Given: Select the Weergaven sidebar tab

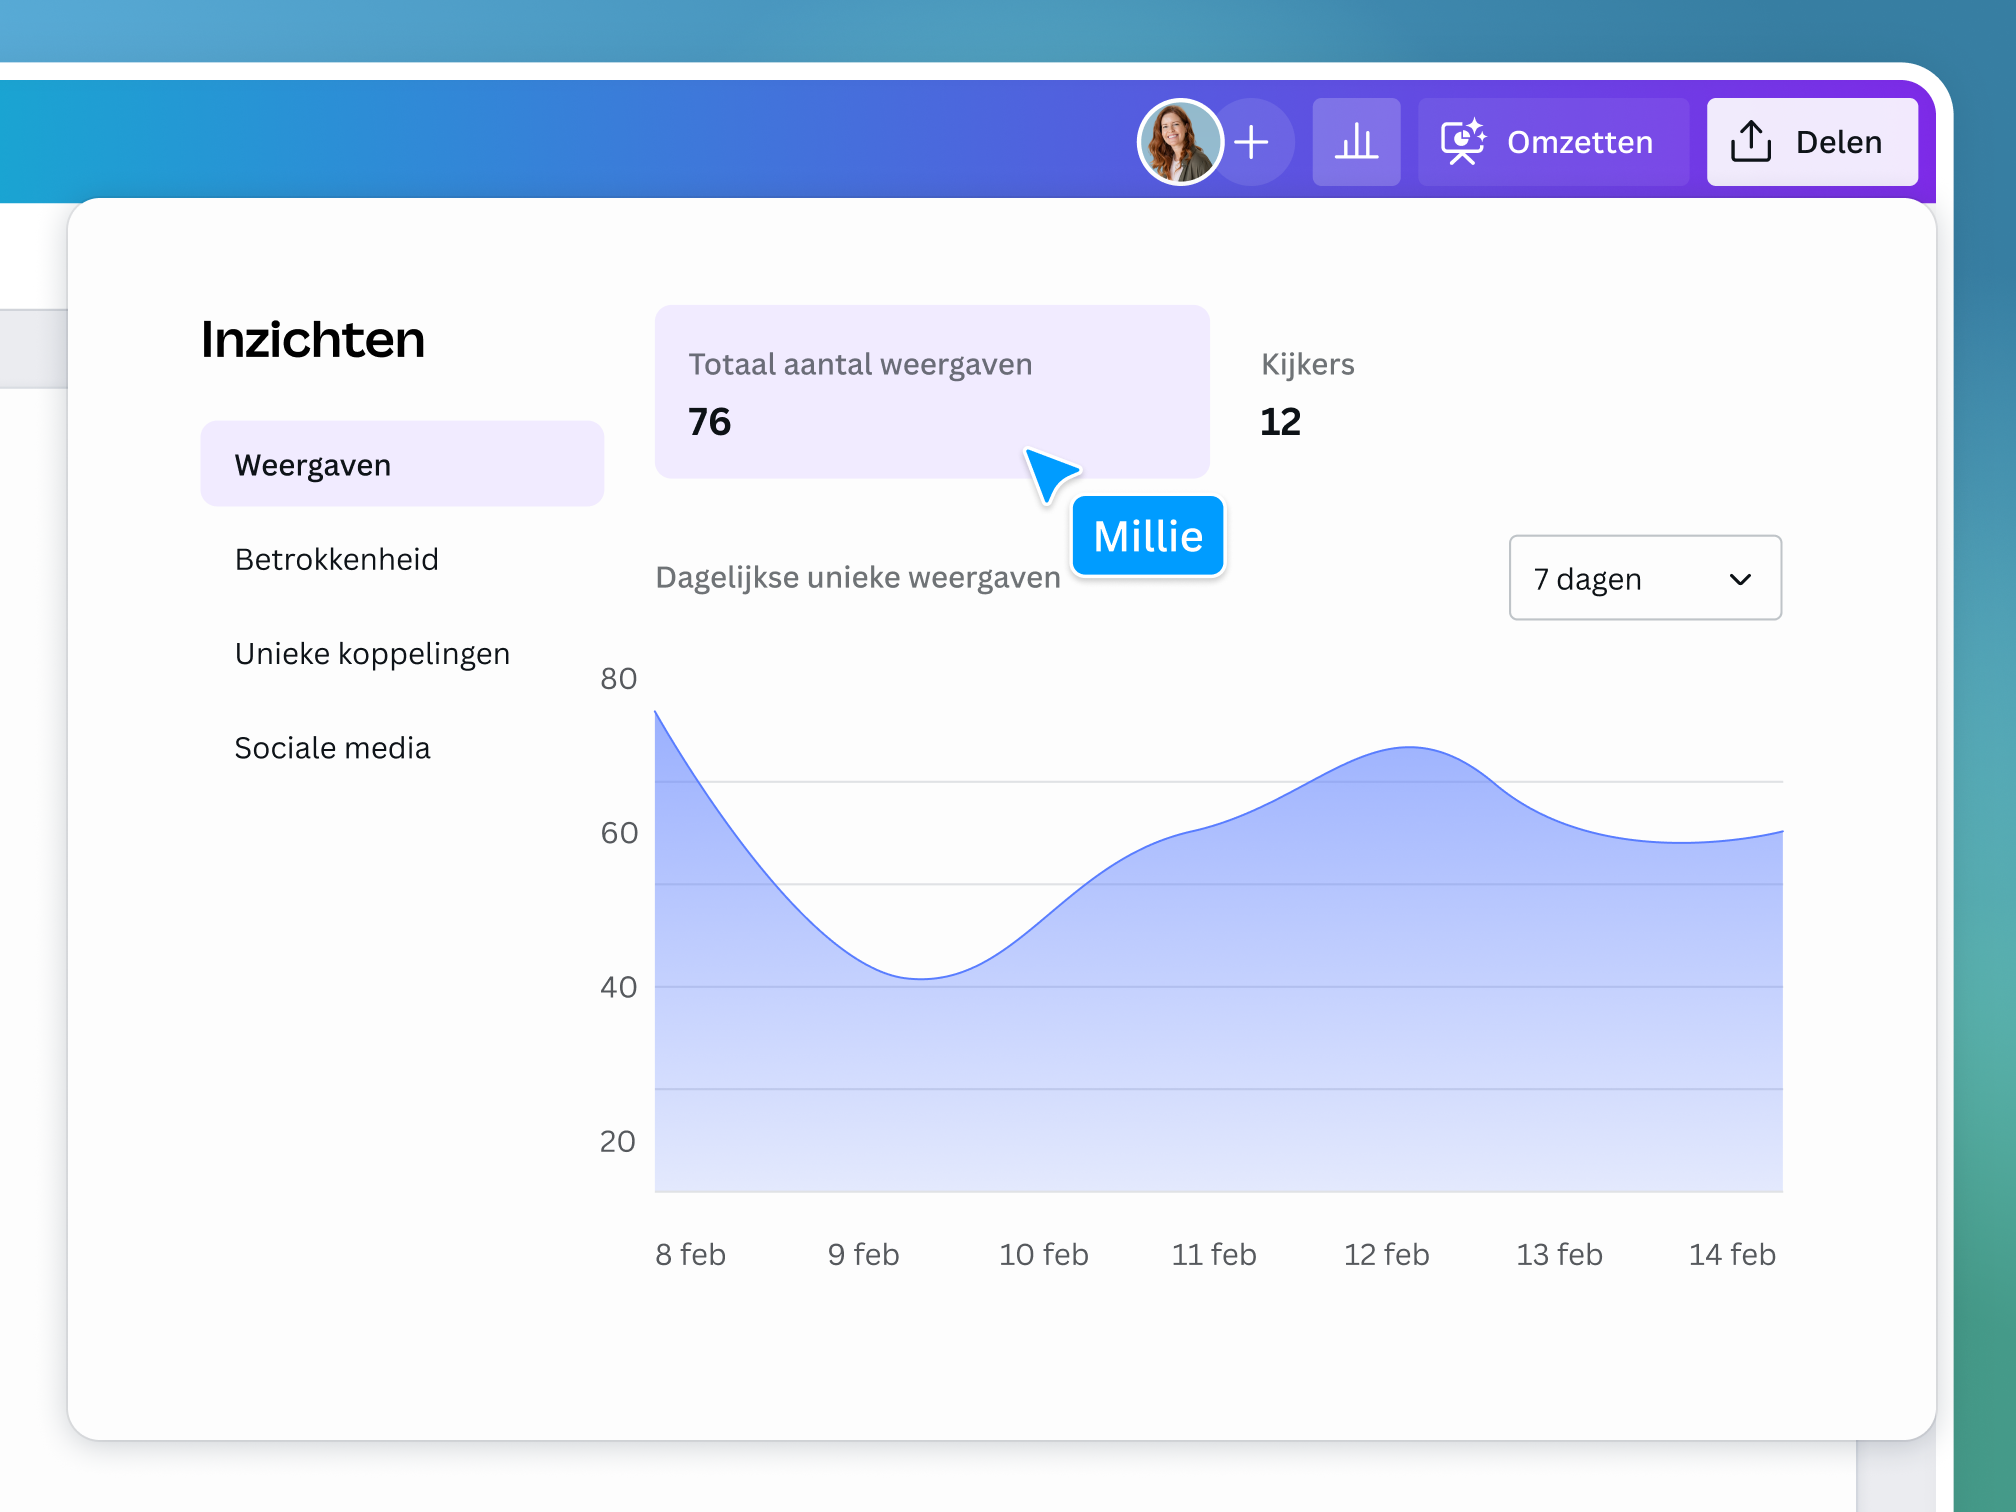Looking at the screenshot, I should pos(312,464).
